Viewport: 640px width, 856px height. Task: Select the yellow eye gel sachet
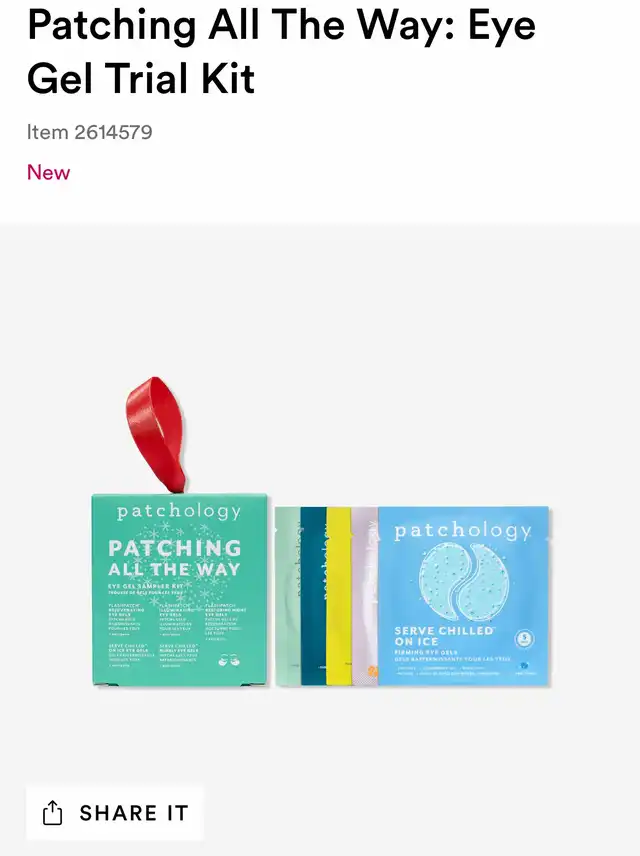339,596
